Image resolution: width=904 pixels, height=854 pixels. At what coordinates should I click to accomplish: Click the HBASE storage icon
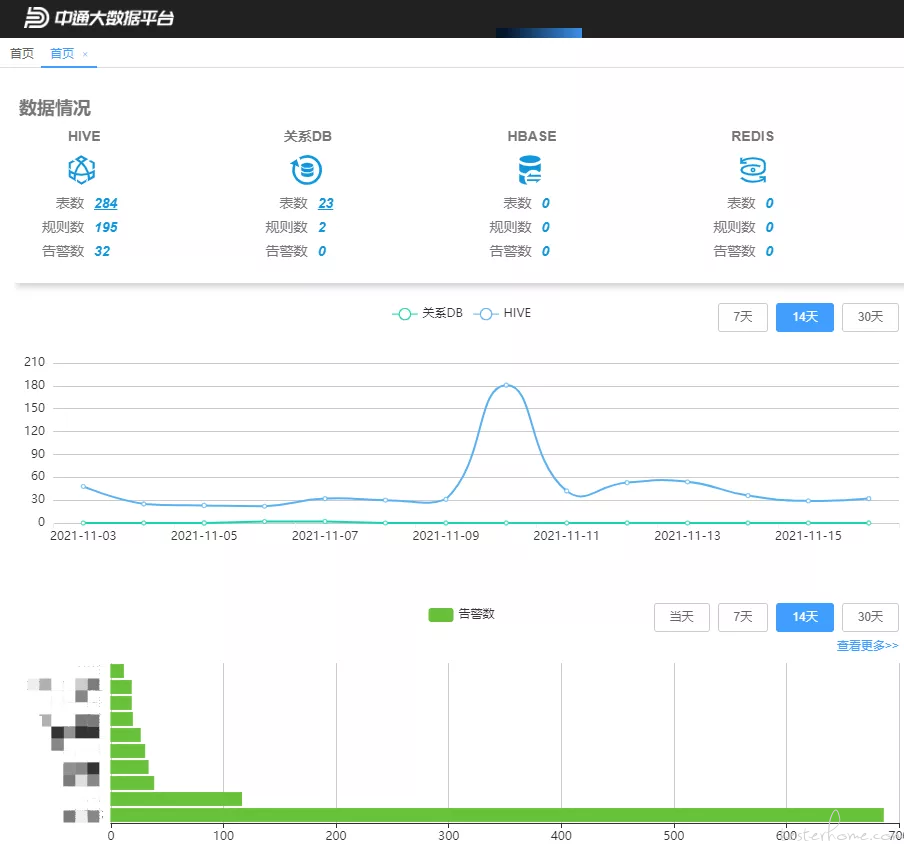(530, 170)
